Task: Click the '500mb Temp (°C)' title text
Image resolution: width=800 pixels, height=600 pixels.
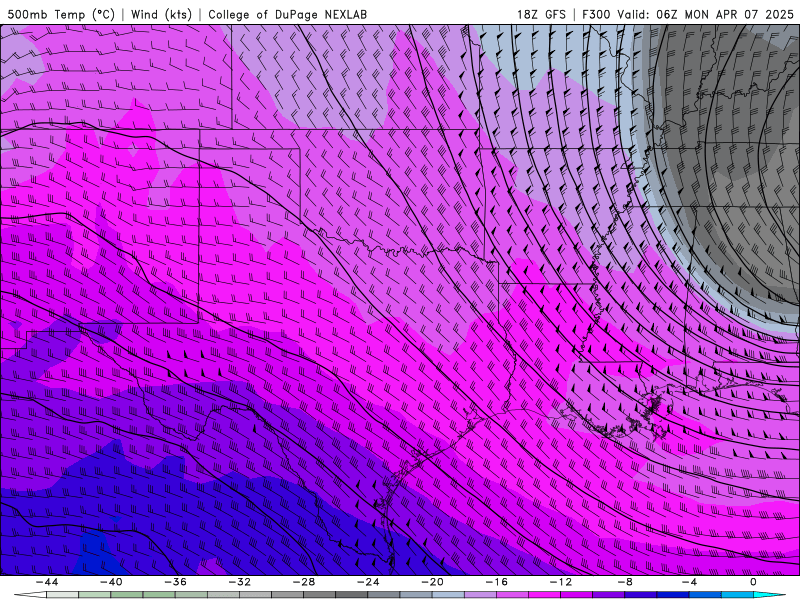Action: click(x=61, y=14)
